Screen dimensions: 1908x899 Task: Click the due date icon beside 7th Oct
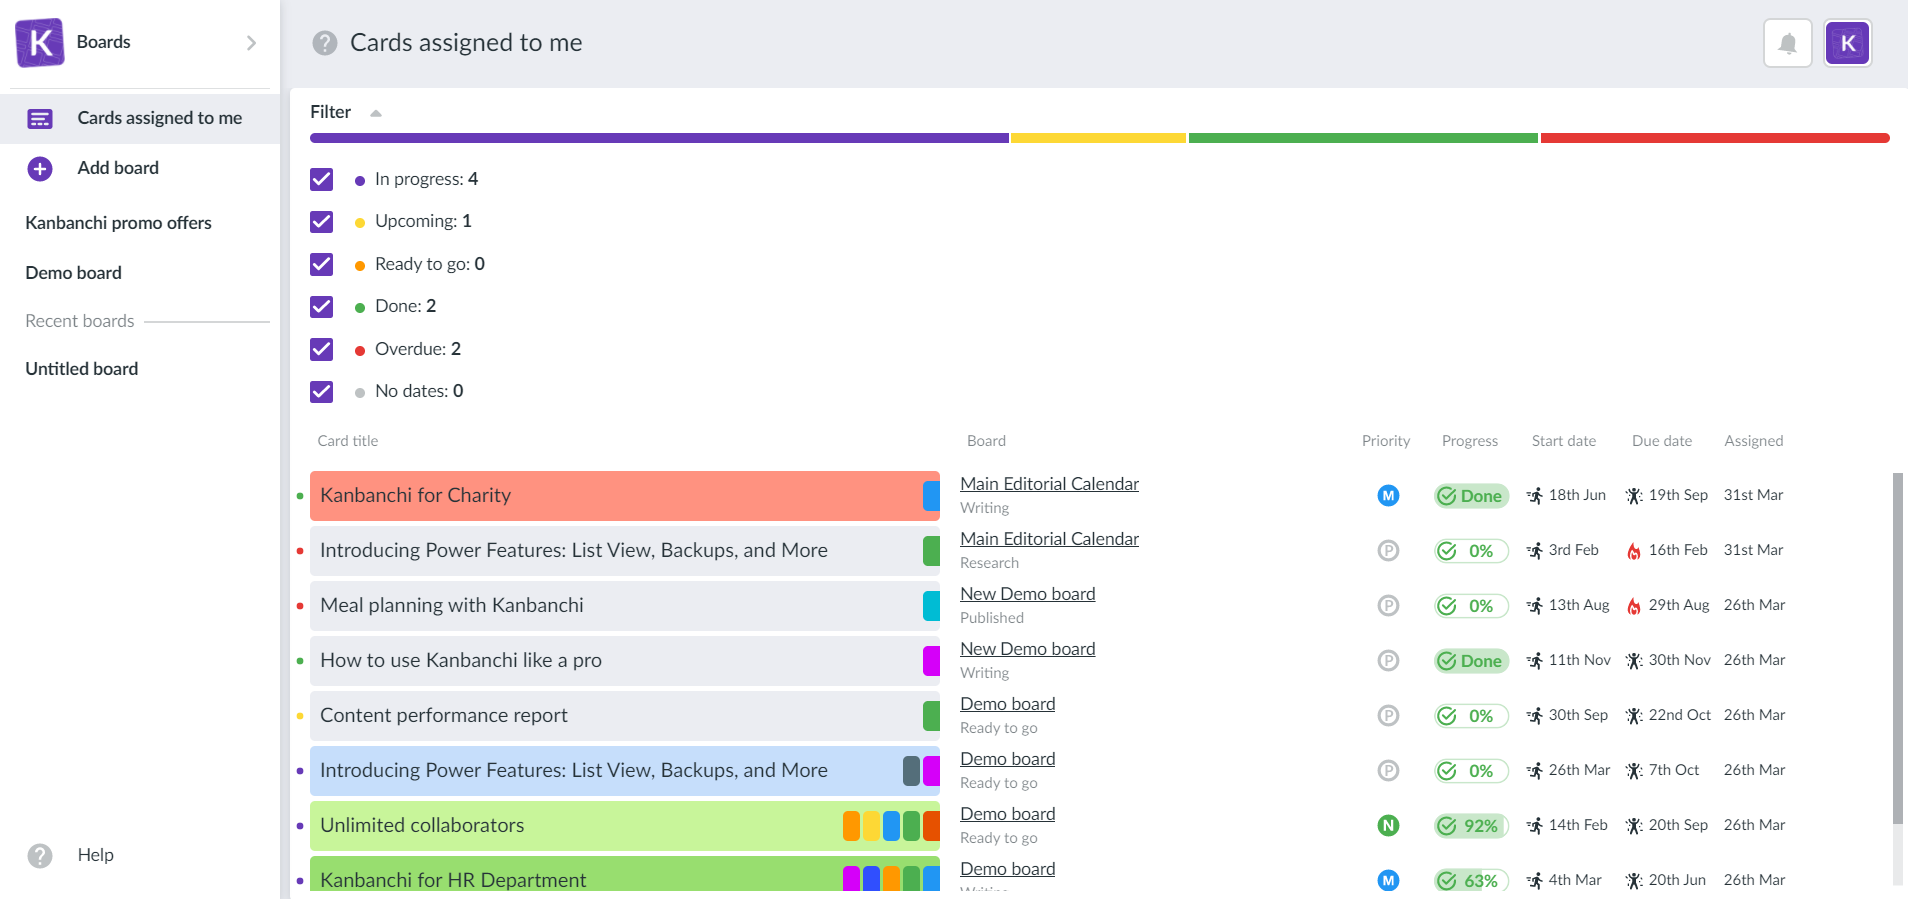click(1634, 771)
